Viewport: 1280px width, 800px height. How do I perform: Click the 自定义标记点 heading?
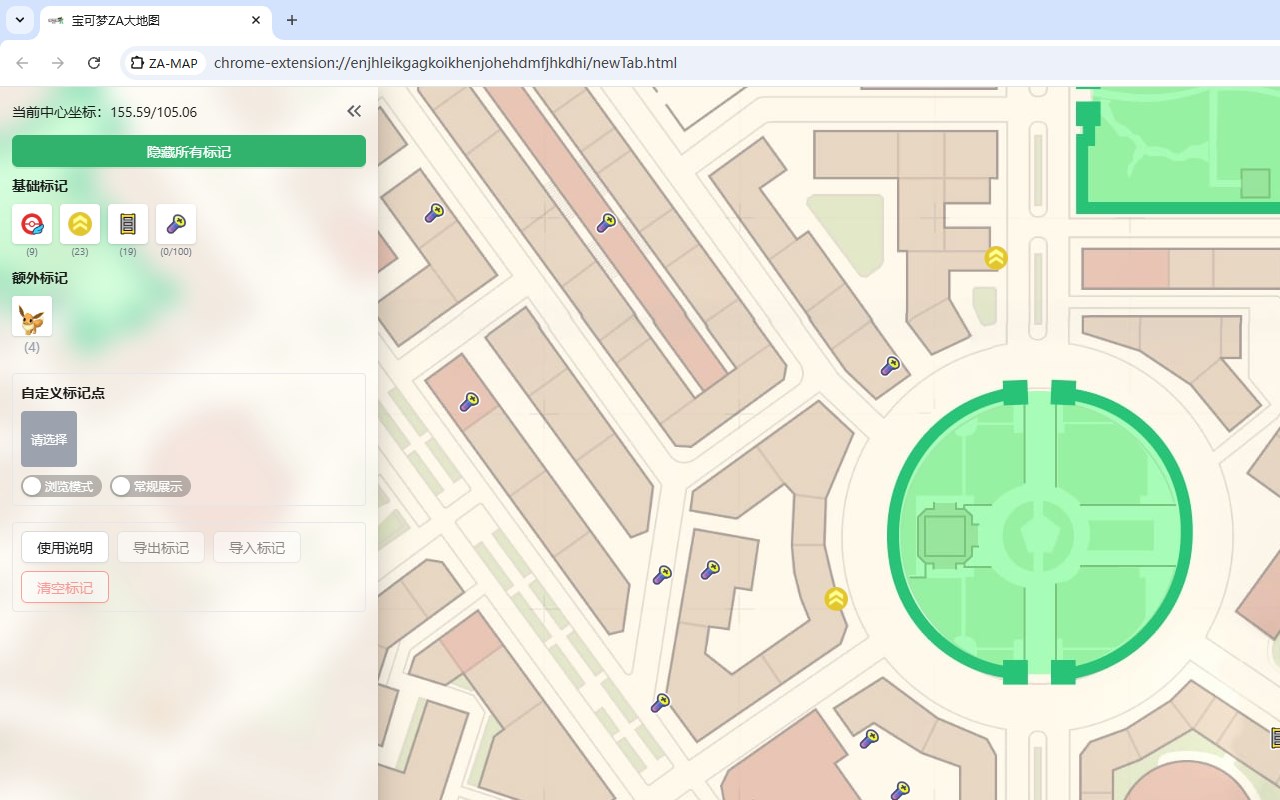coord(63,393)
